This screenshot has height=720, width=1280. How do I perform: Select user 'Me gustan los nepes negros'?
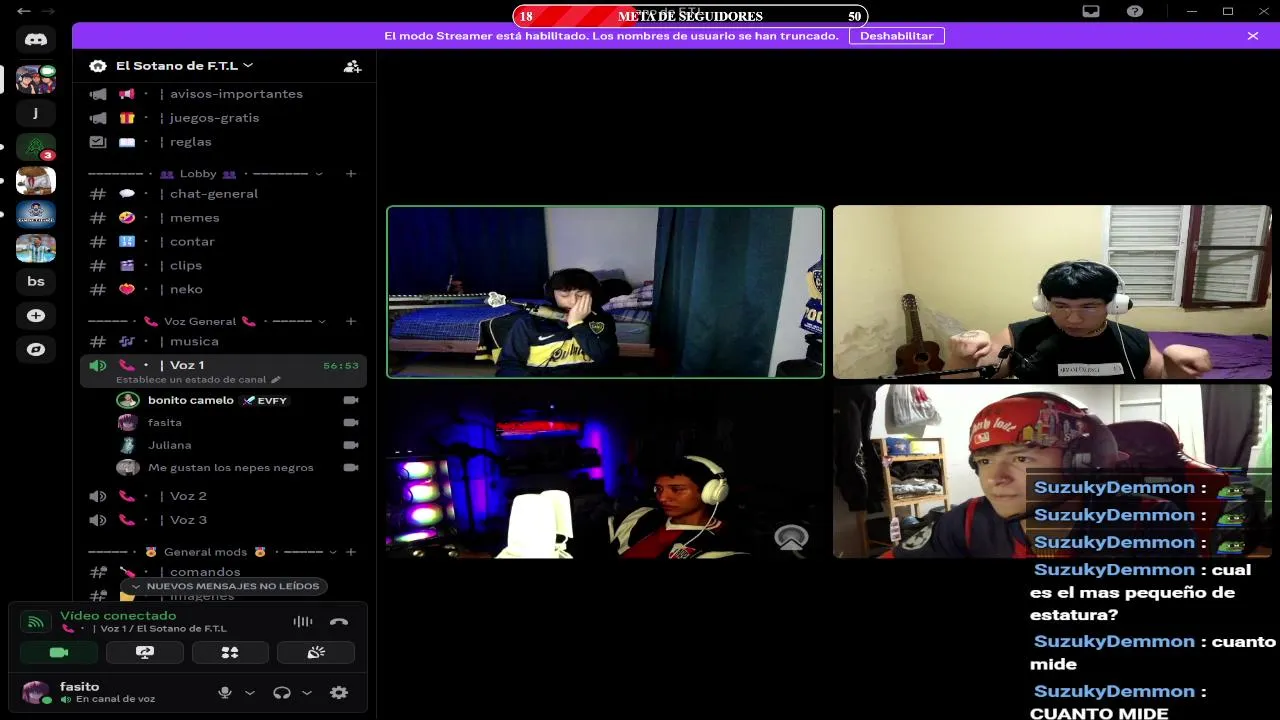(x=238, y=468)
